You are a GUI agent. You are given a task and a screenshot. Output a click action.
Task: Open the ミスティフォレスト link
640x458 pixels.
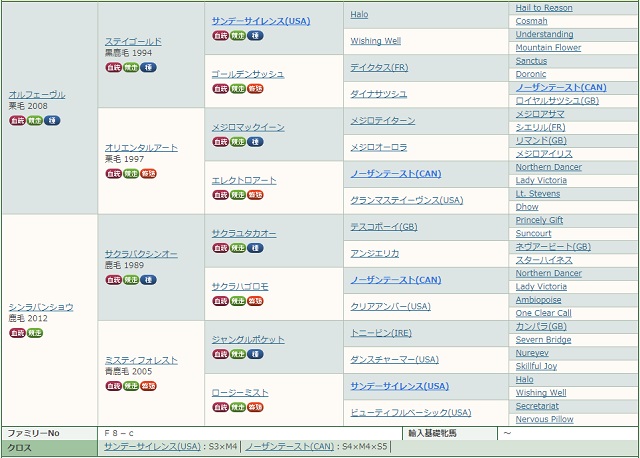(x=141, y=360)
